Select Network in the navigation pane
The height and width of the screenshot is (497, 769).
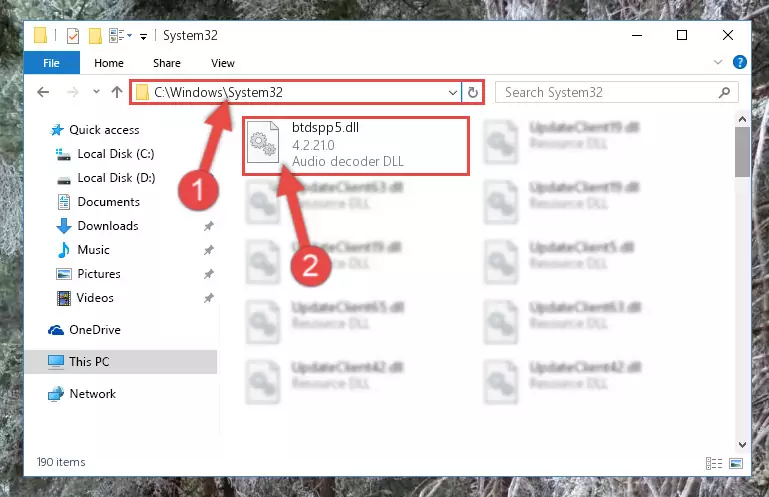tap(82, 394)
